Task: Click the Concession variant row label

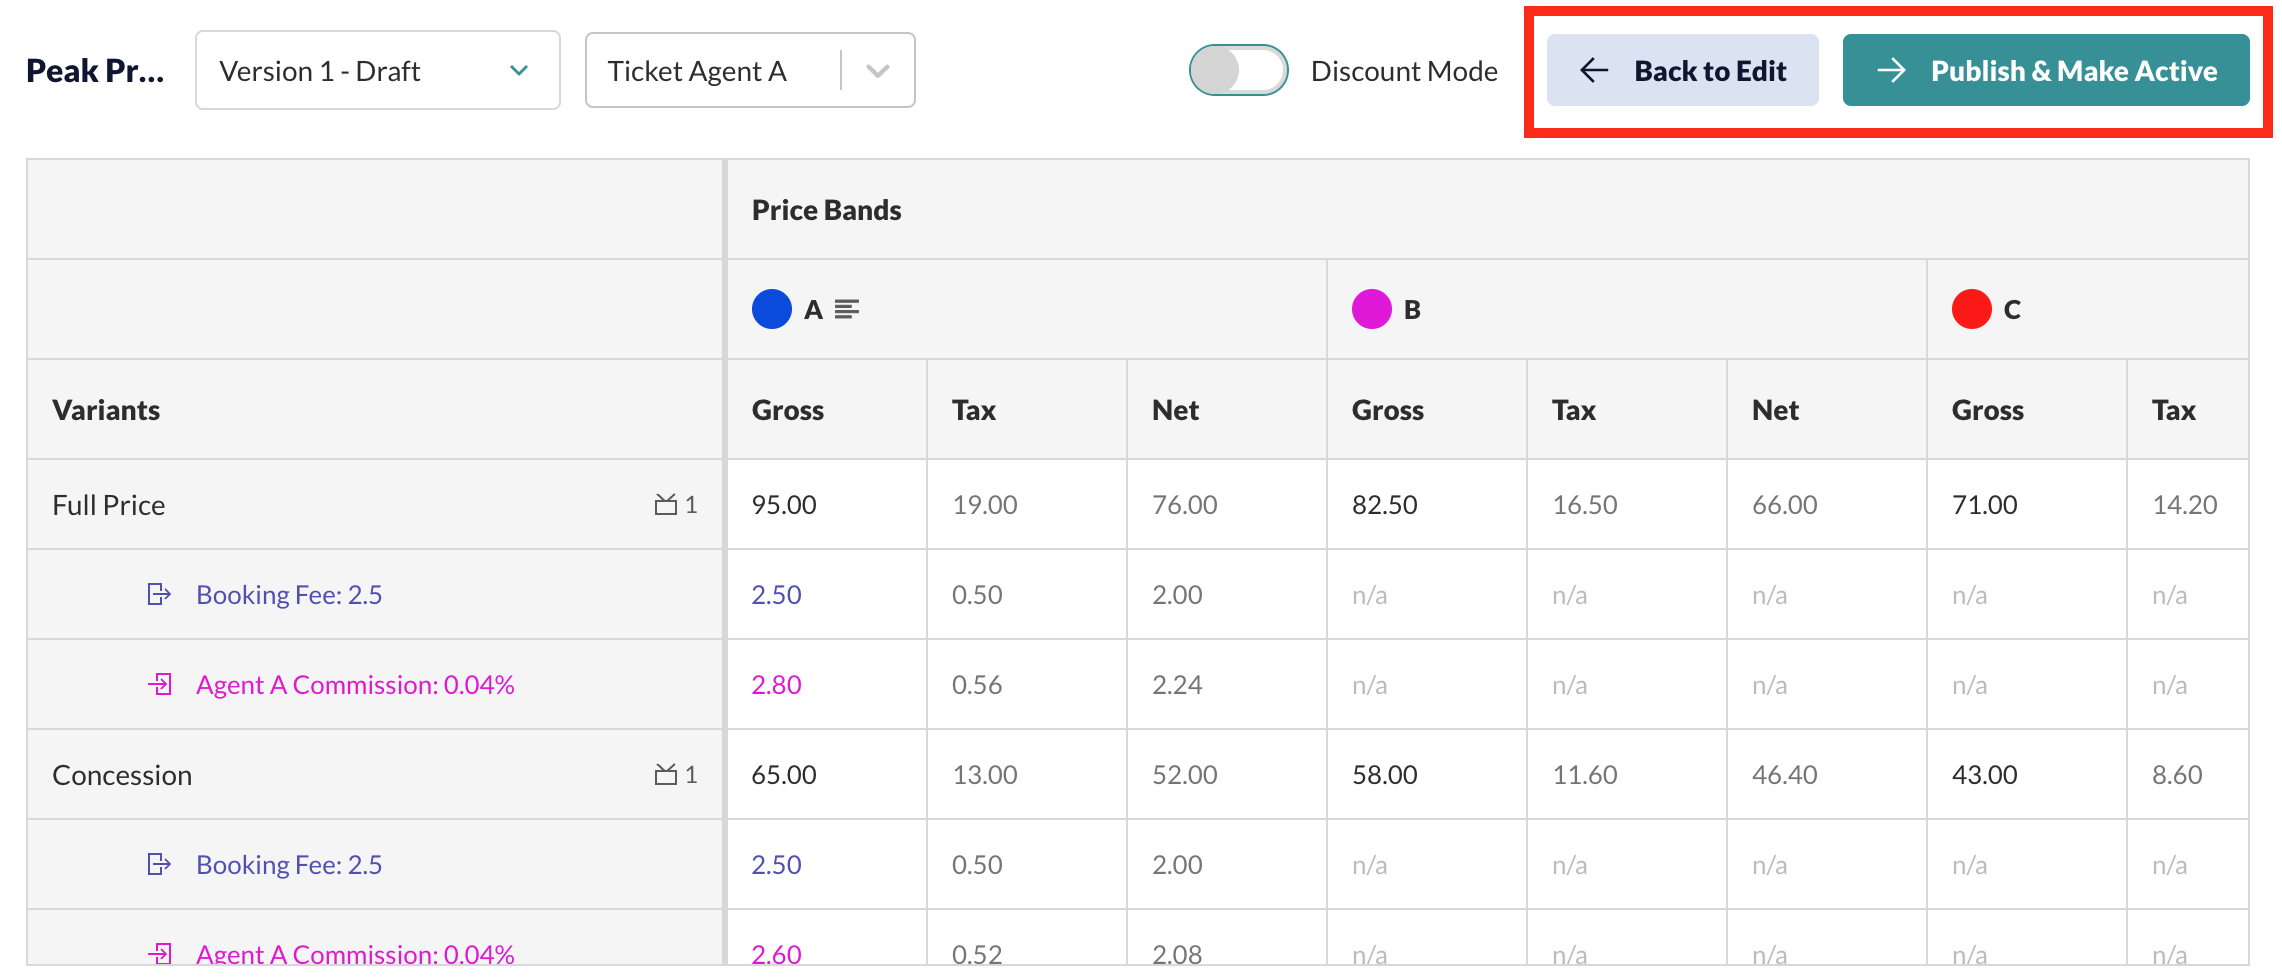Action: 122,775
